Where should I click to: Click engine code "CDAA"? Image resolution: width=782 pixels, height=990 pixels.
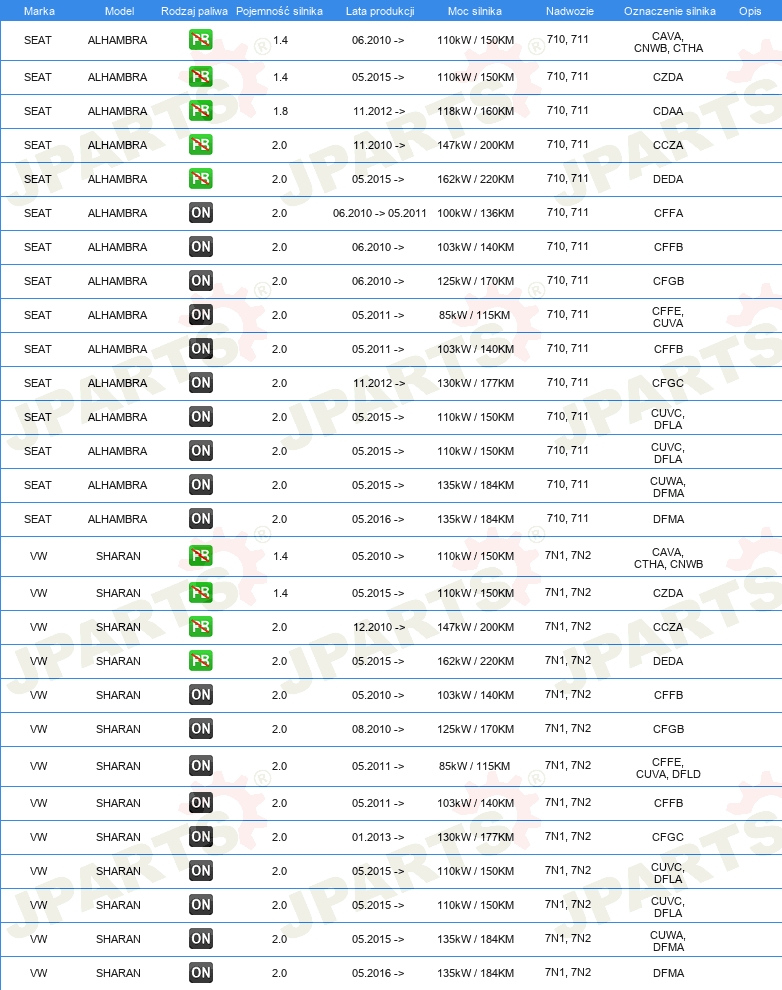click(668, 111)
